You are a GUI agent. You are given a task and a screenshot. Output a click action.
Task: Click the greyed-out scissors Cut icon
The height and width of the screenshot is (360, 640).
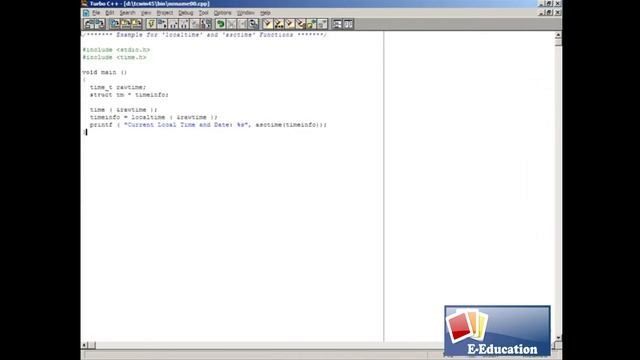click(x=231, y=24)
